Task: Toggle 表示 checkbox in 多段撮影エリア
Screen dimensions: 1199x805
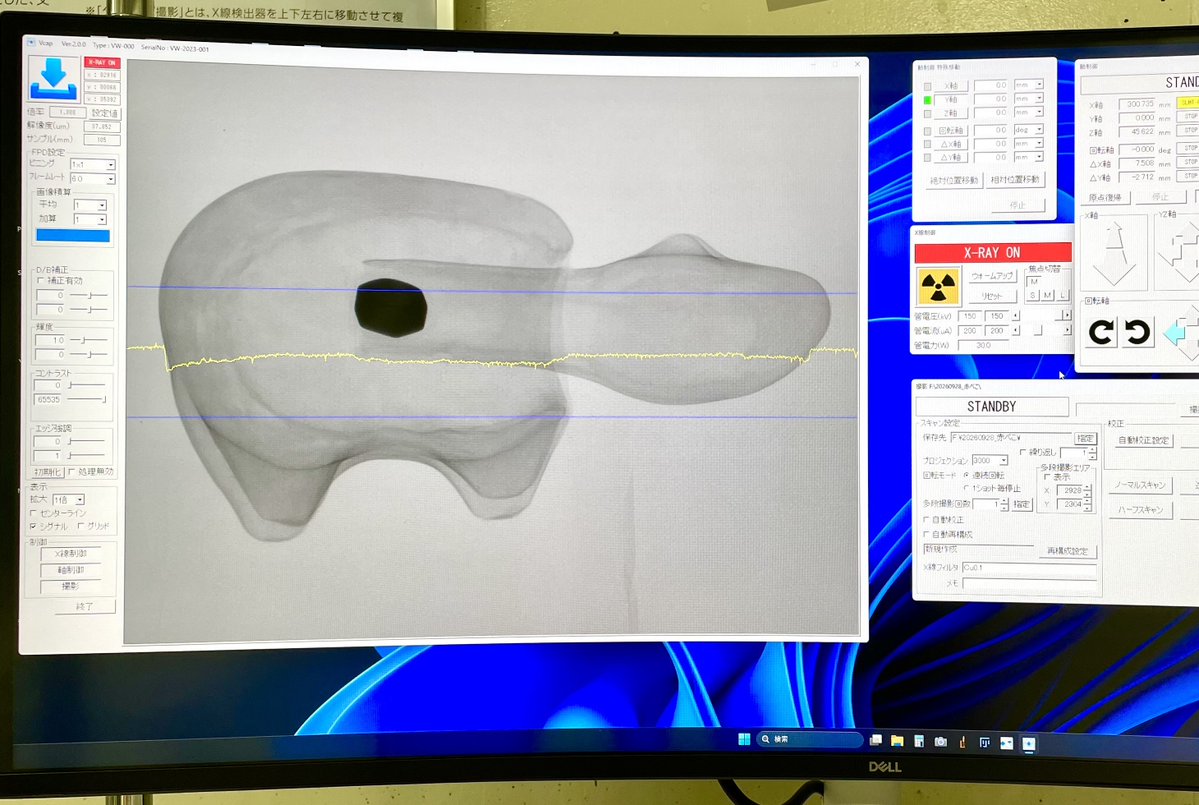Action: coord(1048,477)
